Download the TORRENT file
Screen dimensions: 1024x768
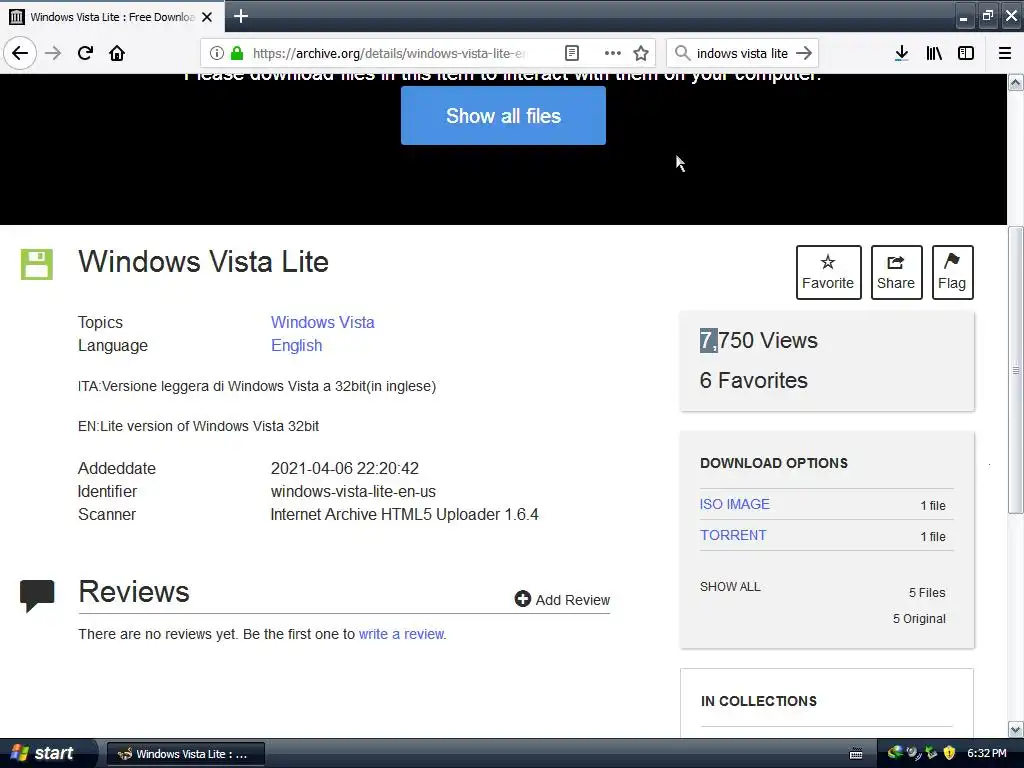coord(733,535)
